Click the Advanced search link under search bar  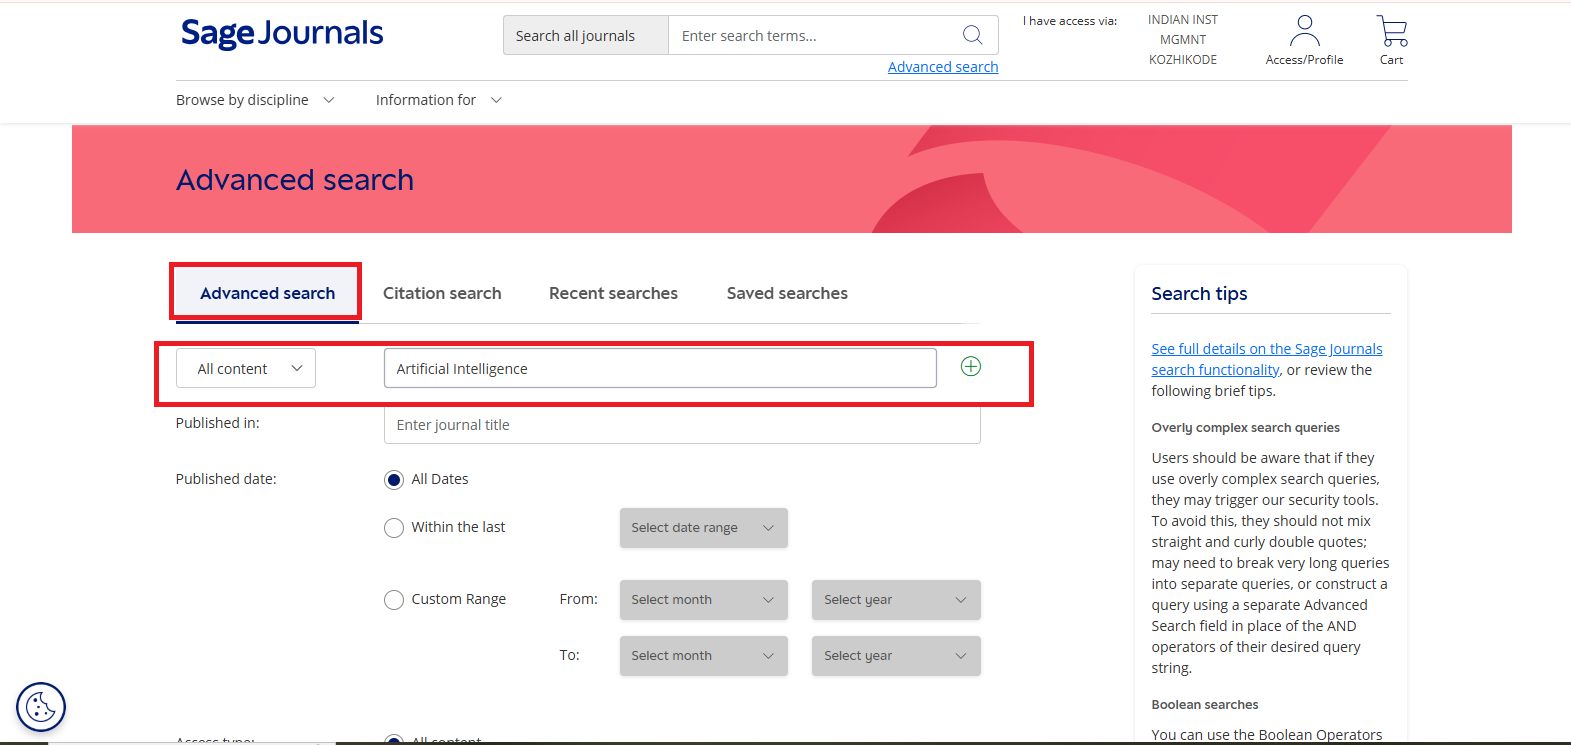(942, 67)
